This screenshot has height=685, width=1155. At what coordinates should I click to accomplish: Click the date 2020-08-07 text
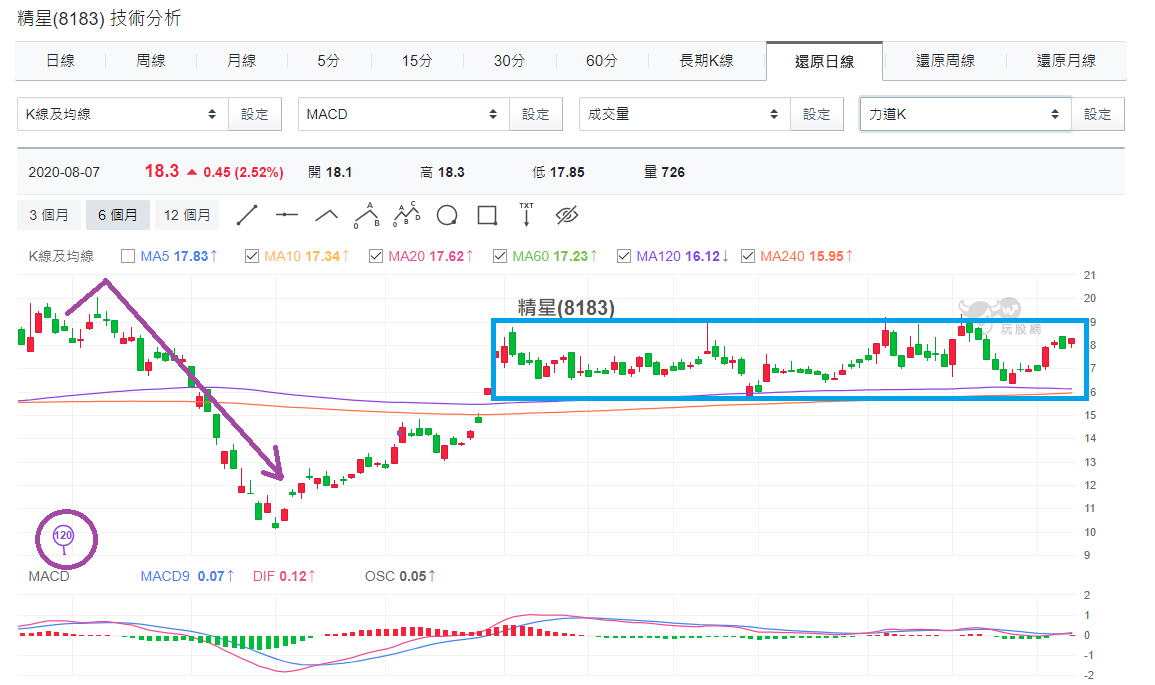64,172
